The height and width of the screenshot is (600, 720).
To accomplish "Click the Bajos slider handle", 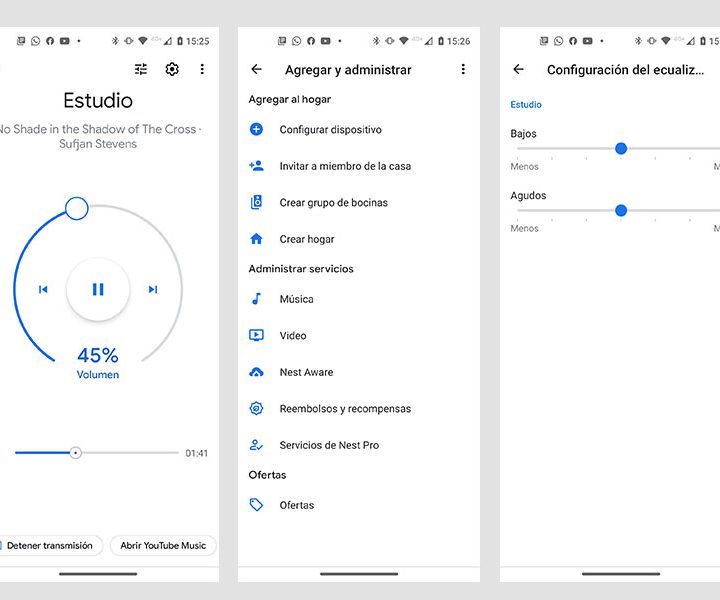I will tap(621, 148).
